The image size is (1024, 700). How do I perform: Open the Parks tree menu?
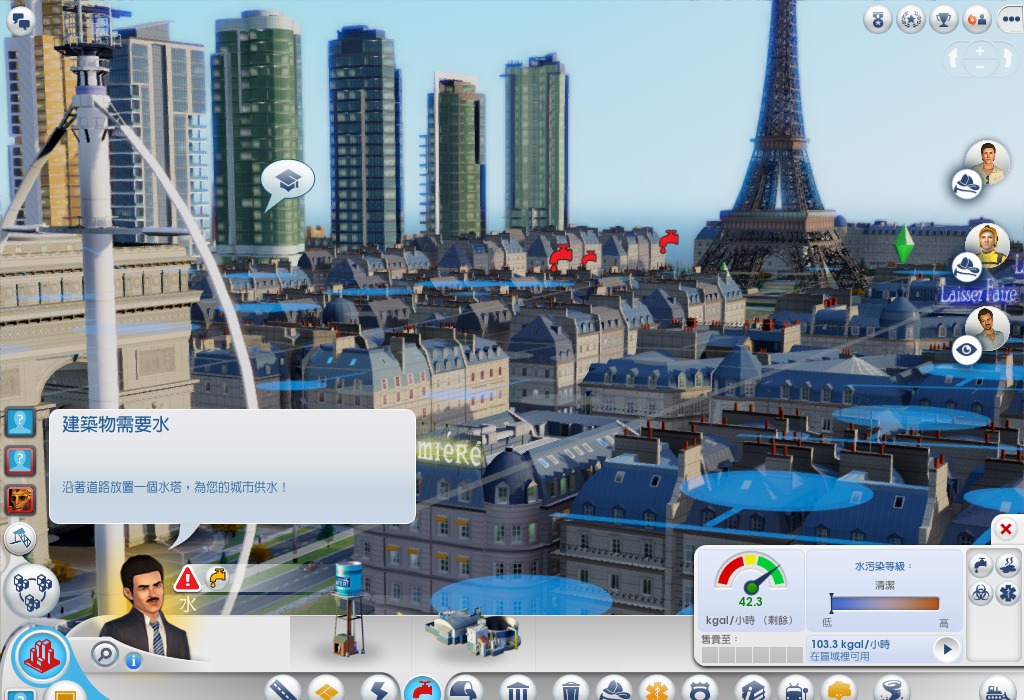[x=839, y=688]
